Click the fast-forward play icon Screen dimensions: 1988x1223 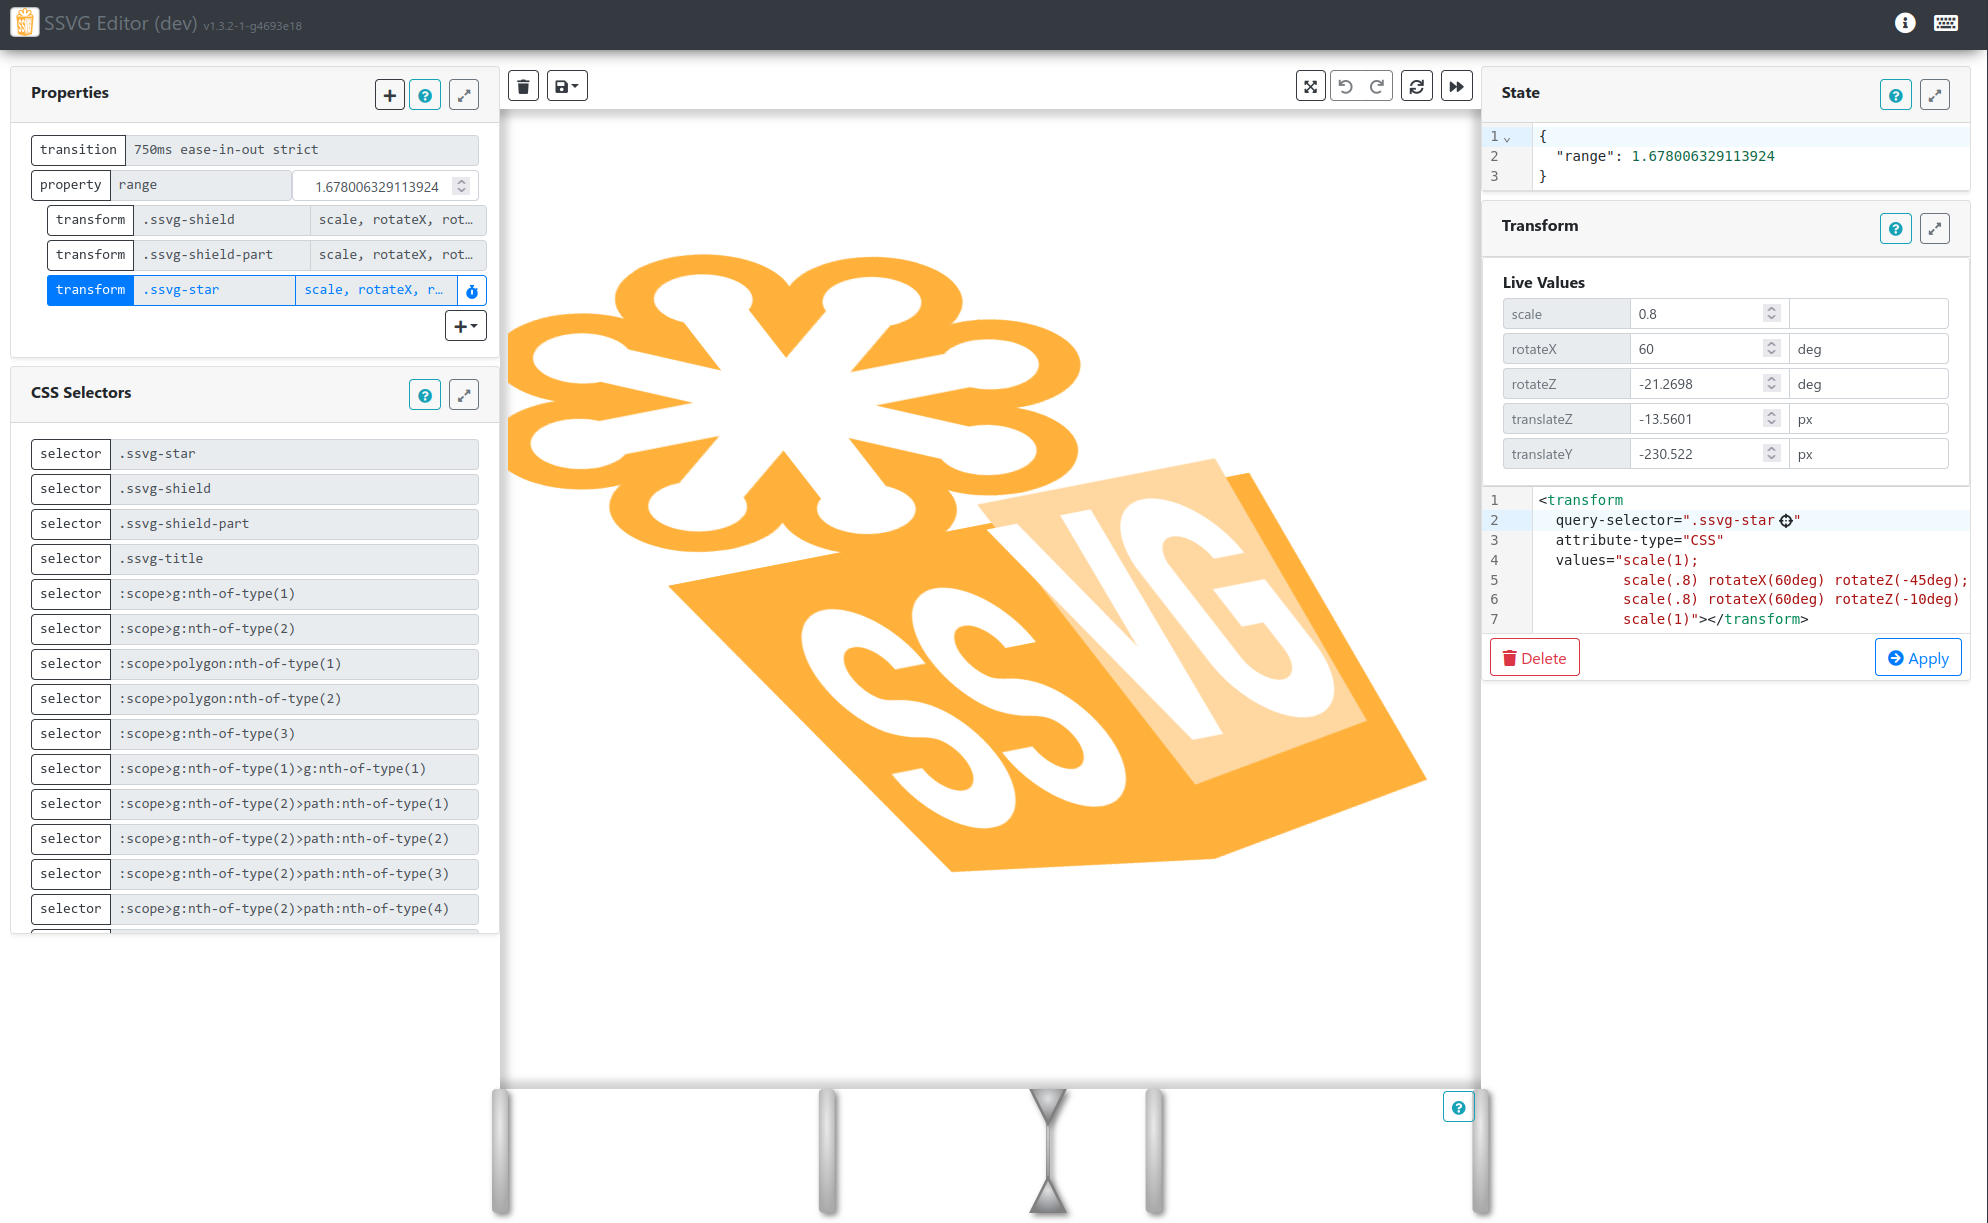coord(1457,87)
